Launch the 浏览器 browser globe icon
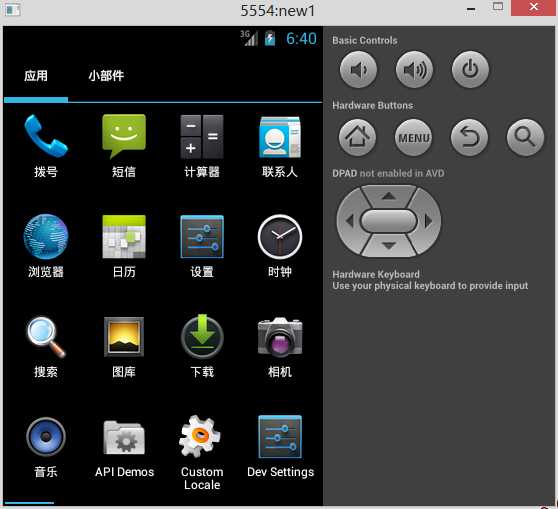 tap(46, 236)
